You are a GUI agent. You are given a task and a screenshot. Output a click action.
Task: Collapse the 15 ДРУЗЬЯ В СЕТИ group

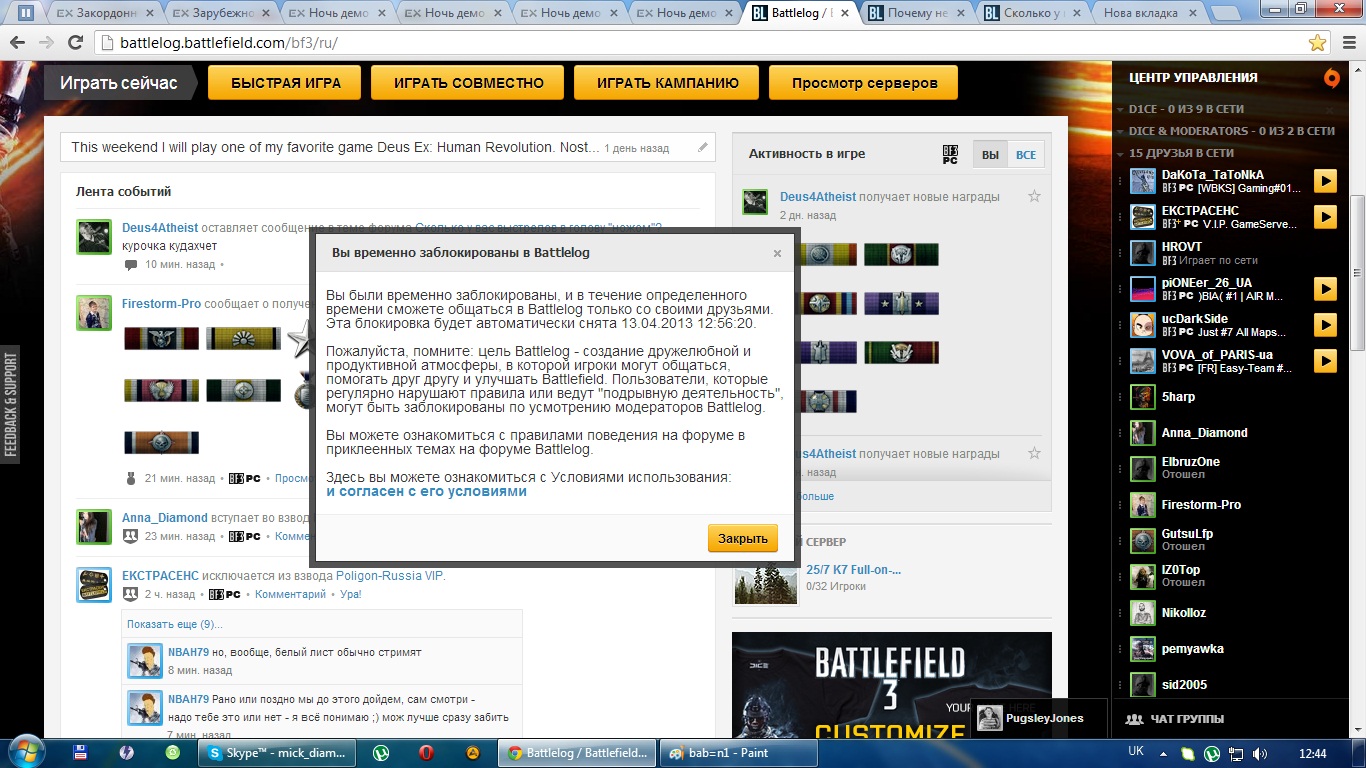1120,153
